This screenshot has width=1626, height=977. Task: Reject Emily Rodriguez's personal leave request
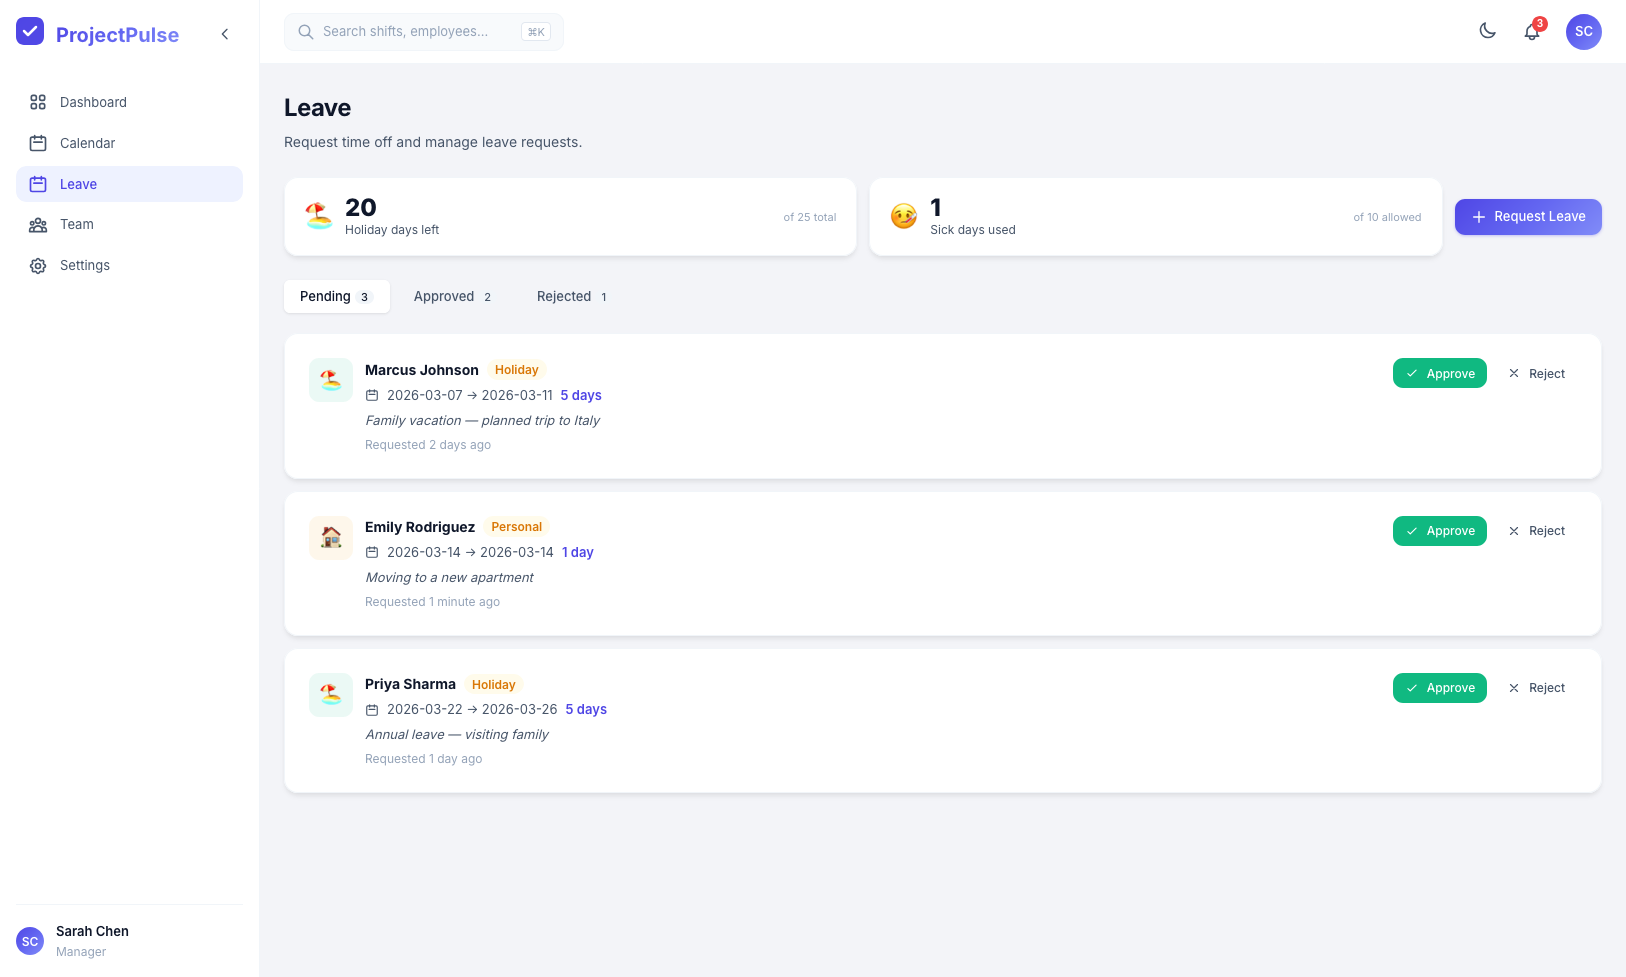coord(1536,531)
